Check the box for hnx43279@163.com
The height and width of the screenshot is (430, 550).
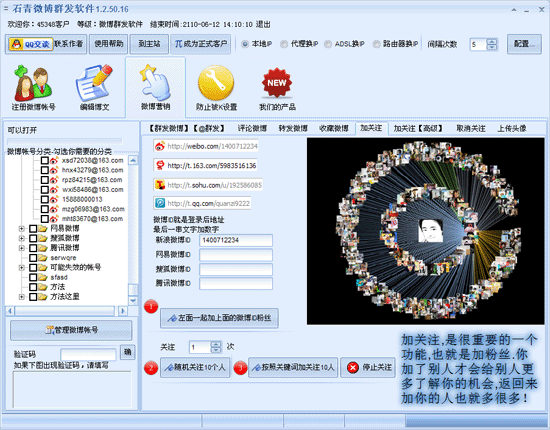tap(45, 170)
